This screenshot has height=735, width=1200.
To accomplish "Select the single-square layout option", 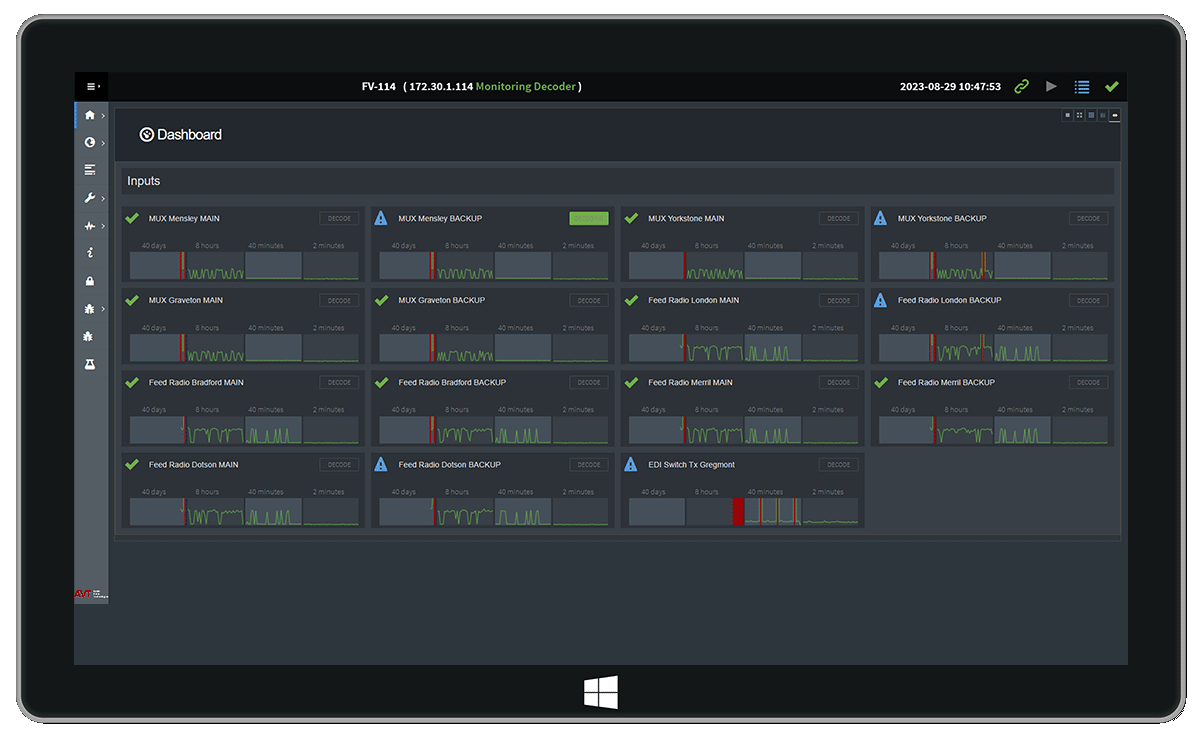I will coord(1067,115).
